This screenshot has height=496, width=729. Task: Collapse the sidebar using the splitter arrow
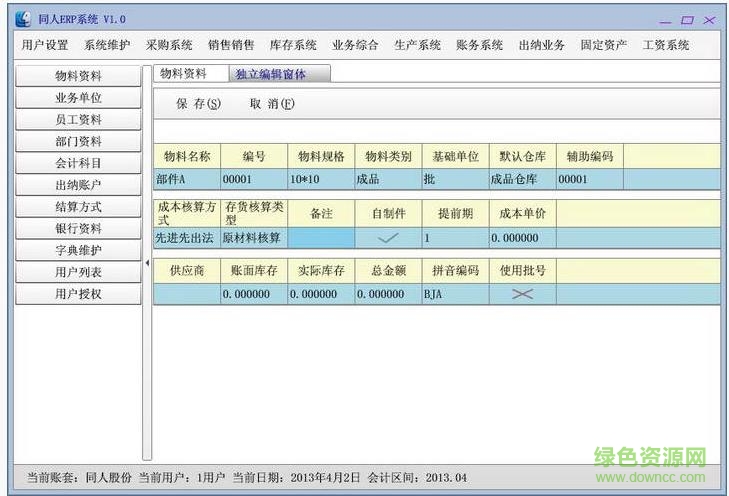147,263
